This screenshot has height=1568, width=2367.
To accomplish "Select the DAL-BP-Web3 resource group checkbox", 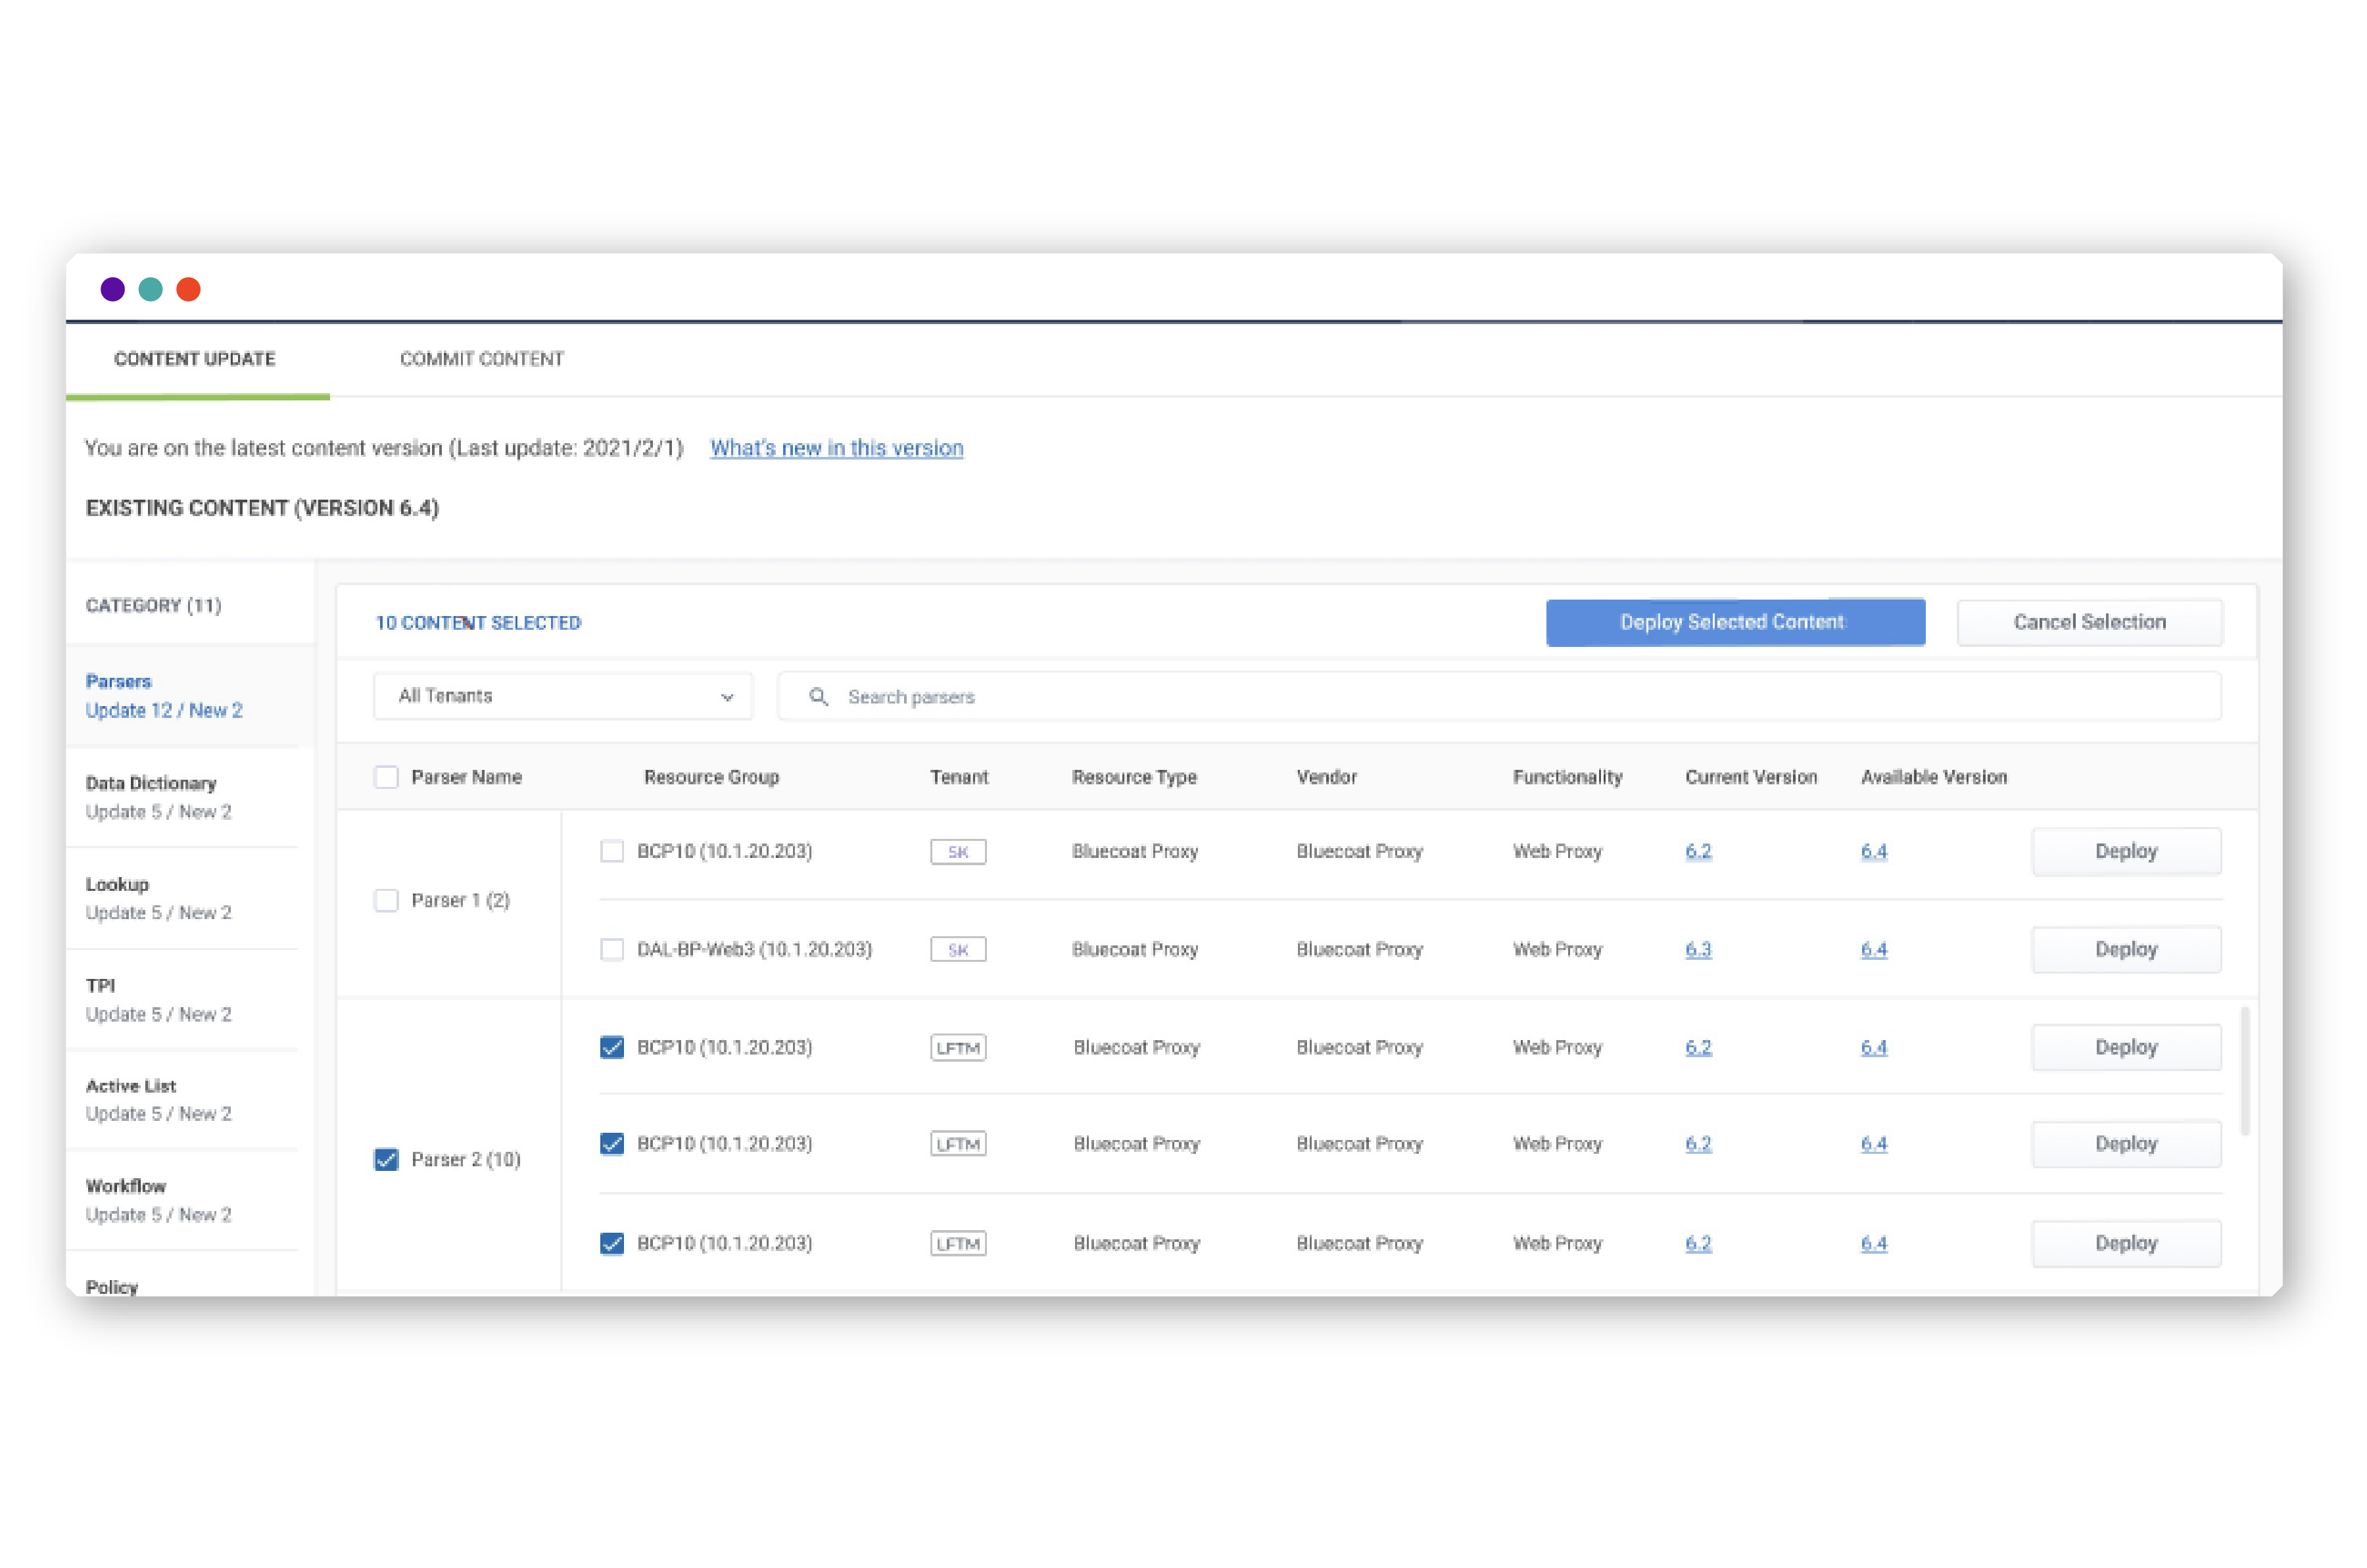I will (x=612, y=950).
